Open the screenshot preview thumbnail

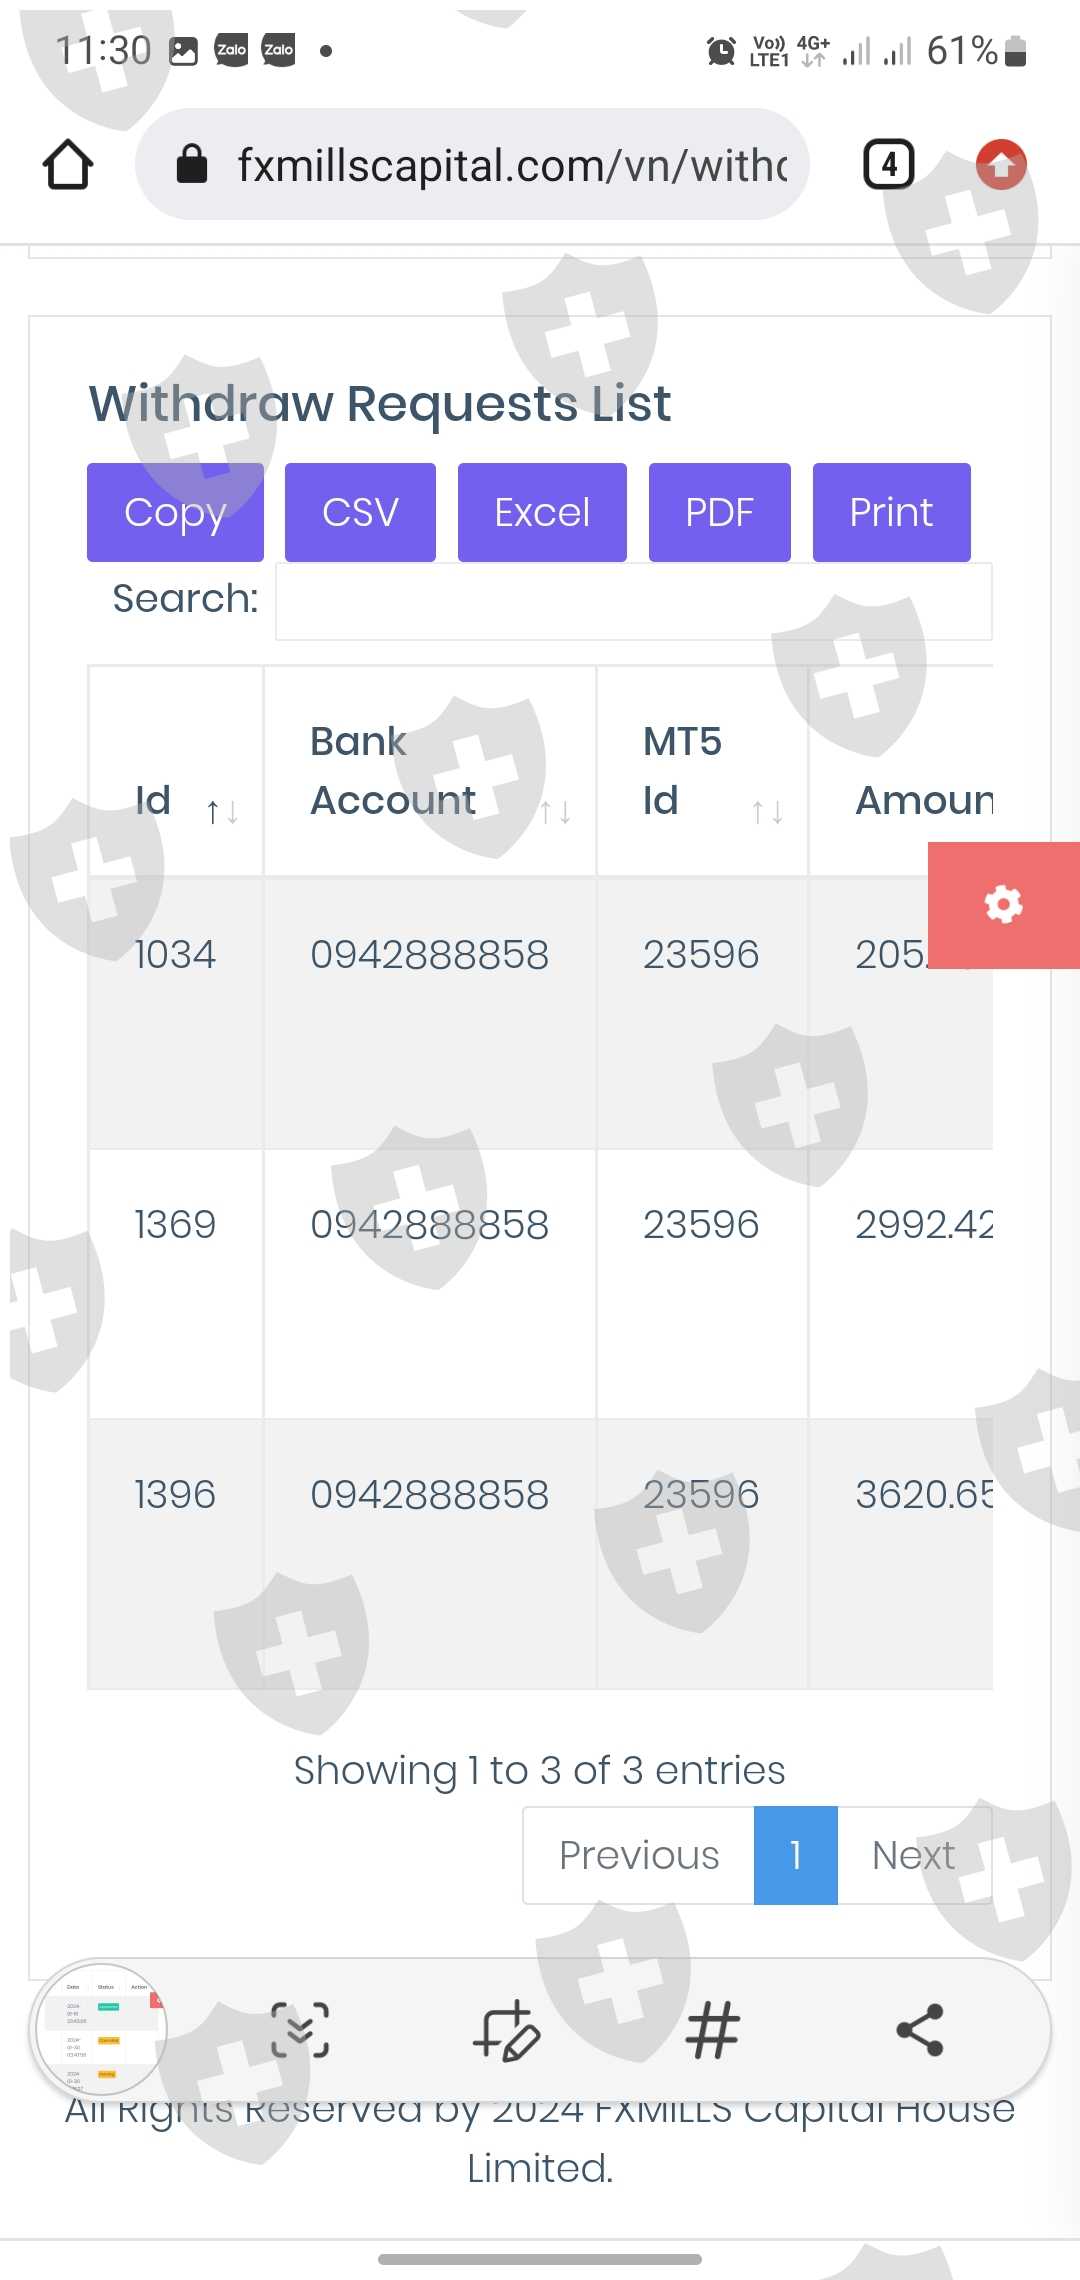[x=100, y=2030]
